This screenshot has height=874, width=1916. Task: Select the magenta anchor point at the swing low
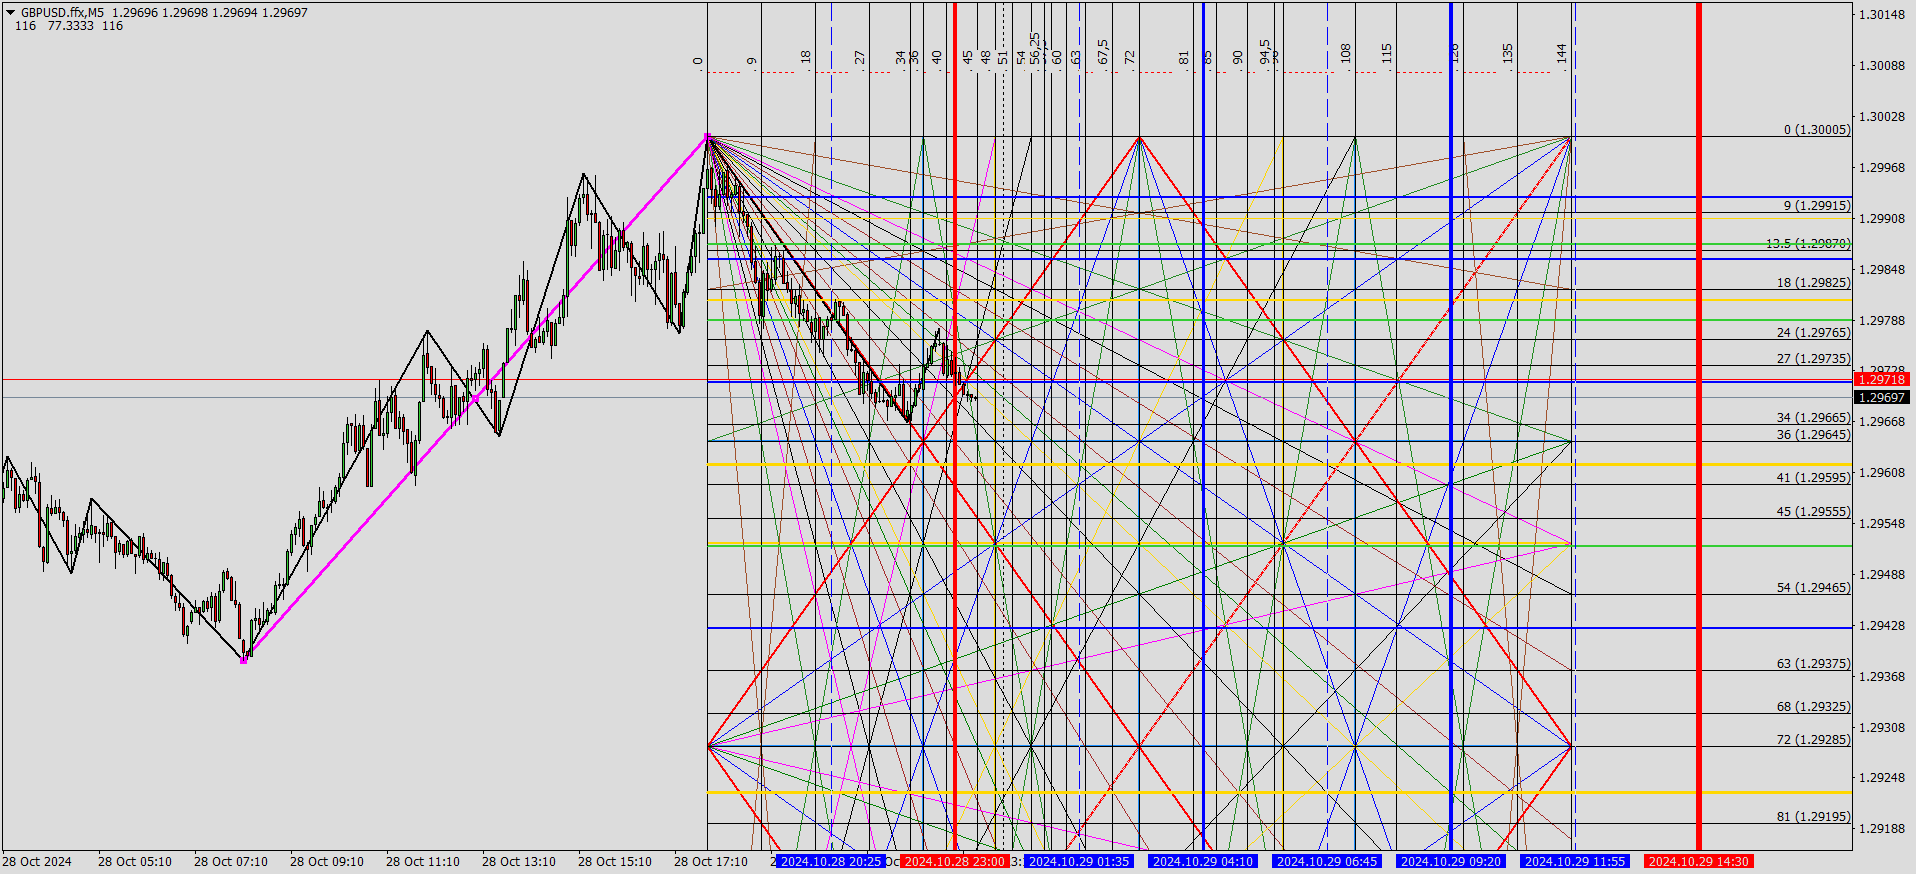[243, 660]
